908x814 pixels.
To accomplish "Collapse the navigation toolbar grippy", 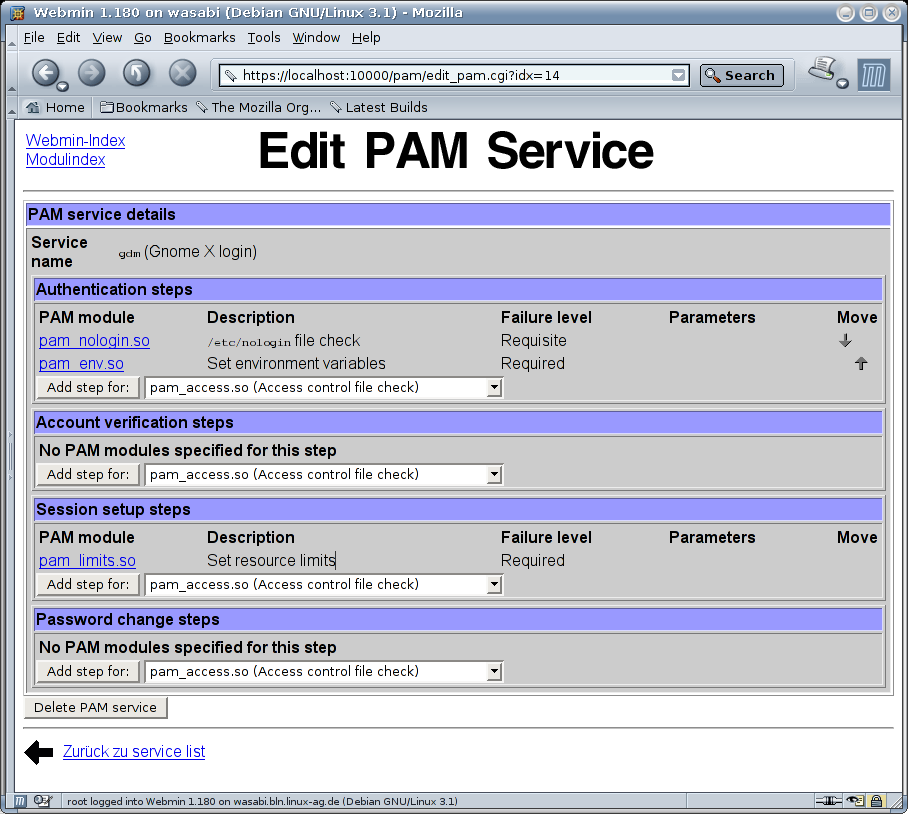I will [11, 74].
